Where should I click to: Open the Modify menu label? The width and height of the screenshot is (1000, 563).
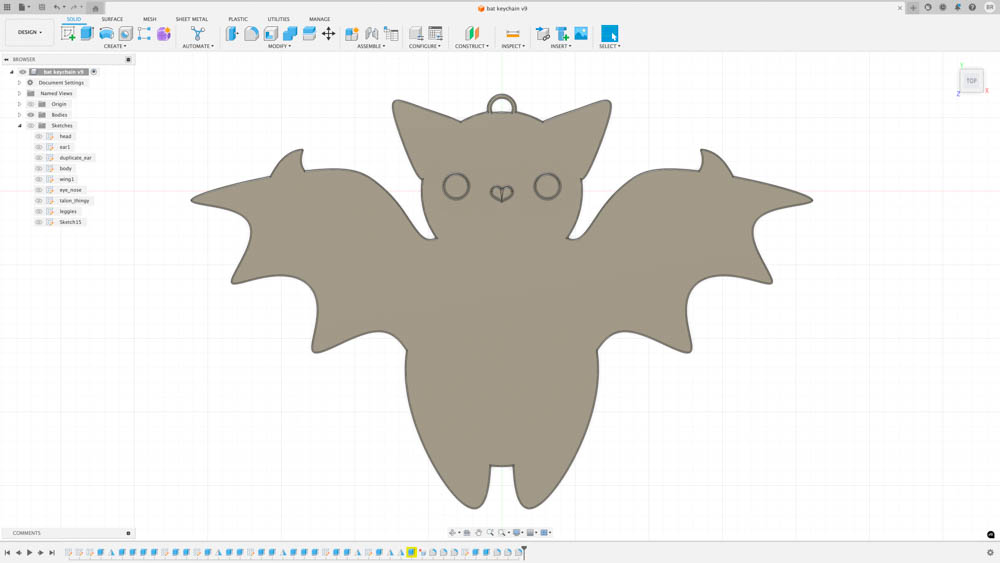tap(279, 46)
